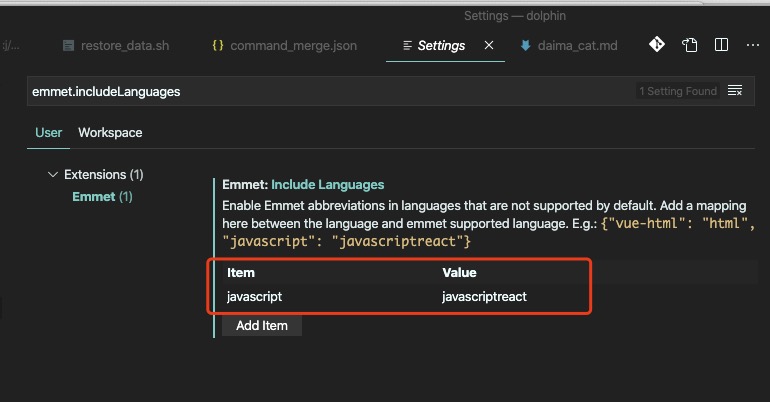The height and width of the screenshot is (402, 770).
Task: Select the javascript item cell
Action: (x=254, y=296)
